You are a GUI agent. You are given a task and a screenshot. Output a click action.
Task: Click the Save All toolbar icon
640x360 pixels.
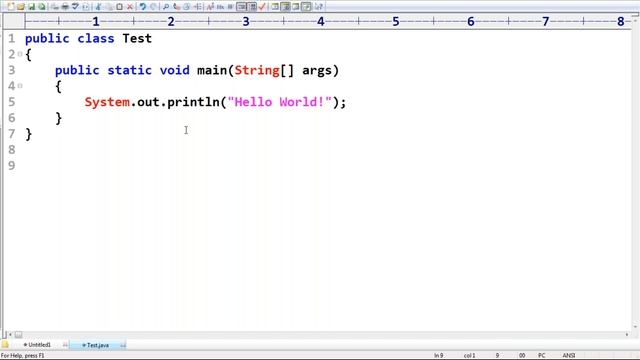[x=42, y=7]
